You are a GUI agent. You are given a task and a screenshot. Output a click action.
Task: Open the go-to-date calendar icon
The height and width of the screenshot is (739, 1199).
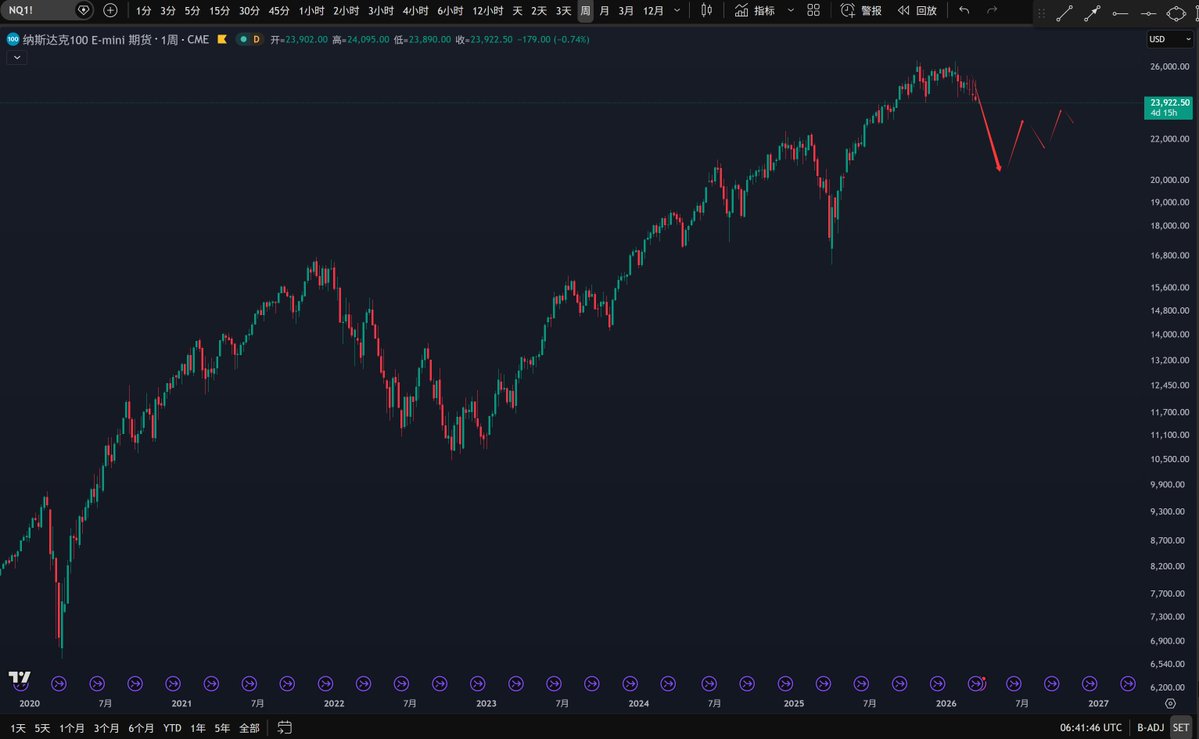click(285, 727)
